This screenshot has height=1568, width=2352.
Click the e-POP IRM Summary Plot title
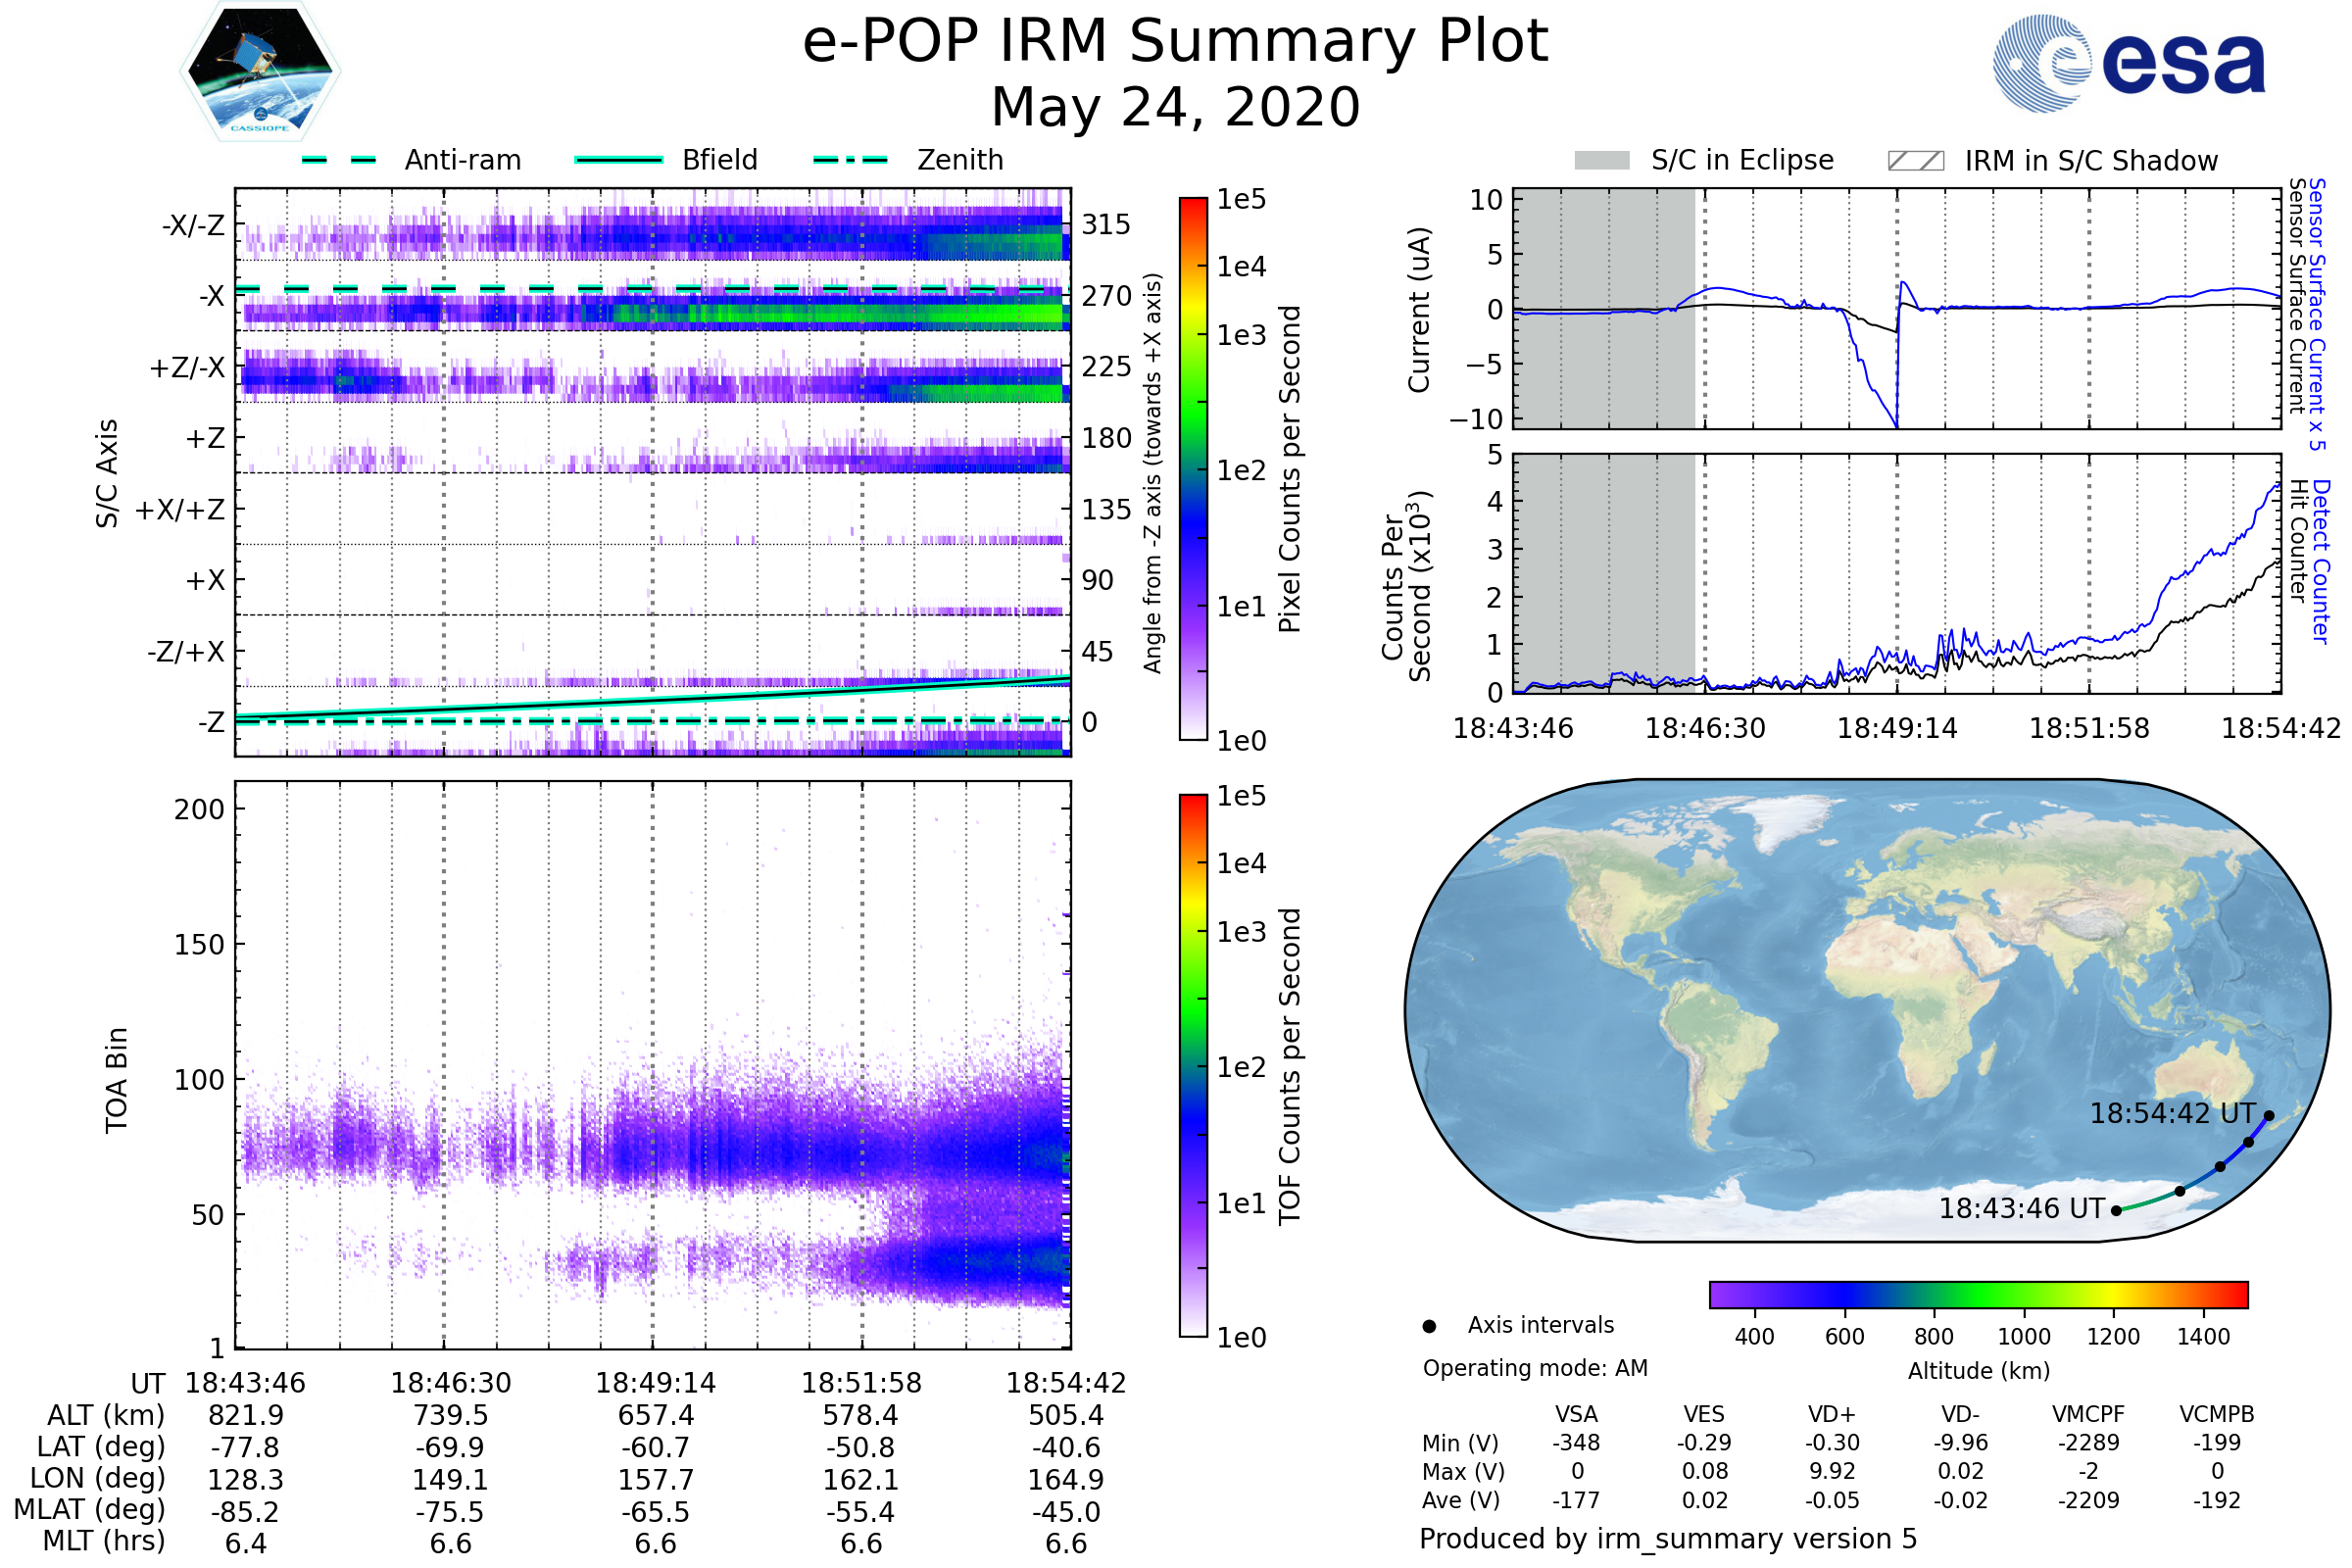click(x=1175, y=42)
